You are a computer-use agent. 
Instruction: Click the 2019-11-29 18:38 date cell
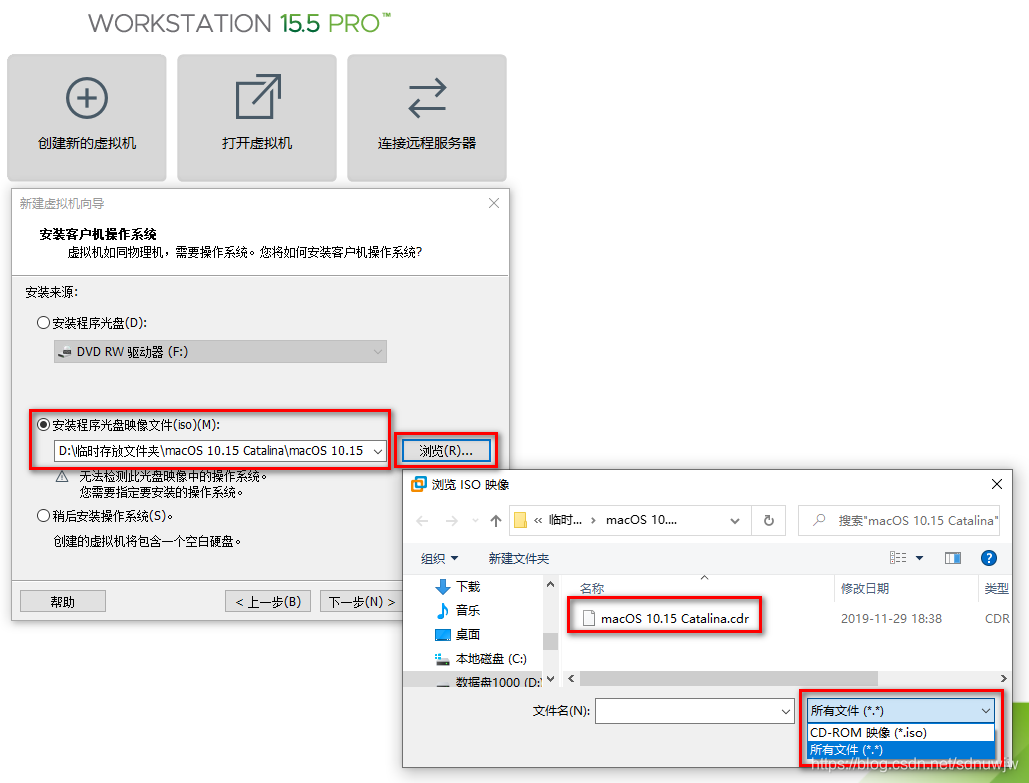(891, 619)
